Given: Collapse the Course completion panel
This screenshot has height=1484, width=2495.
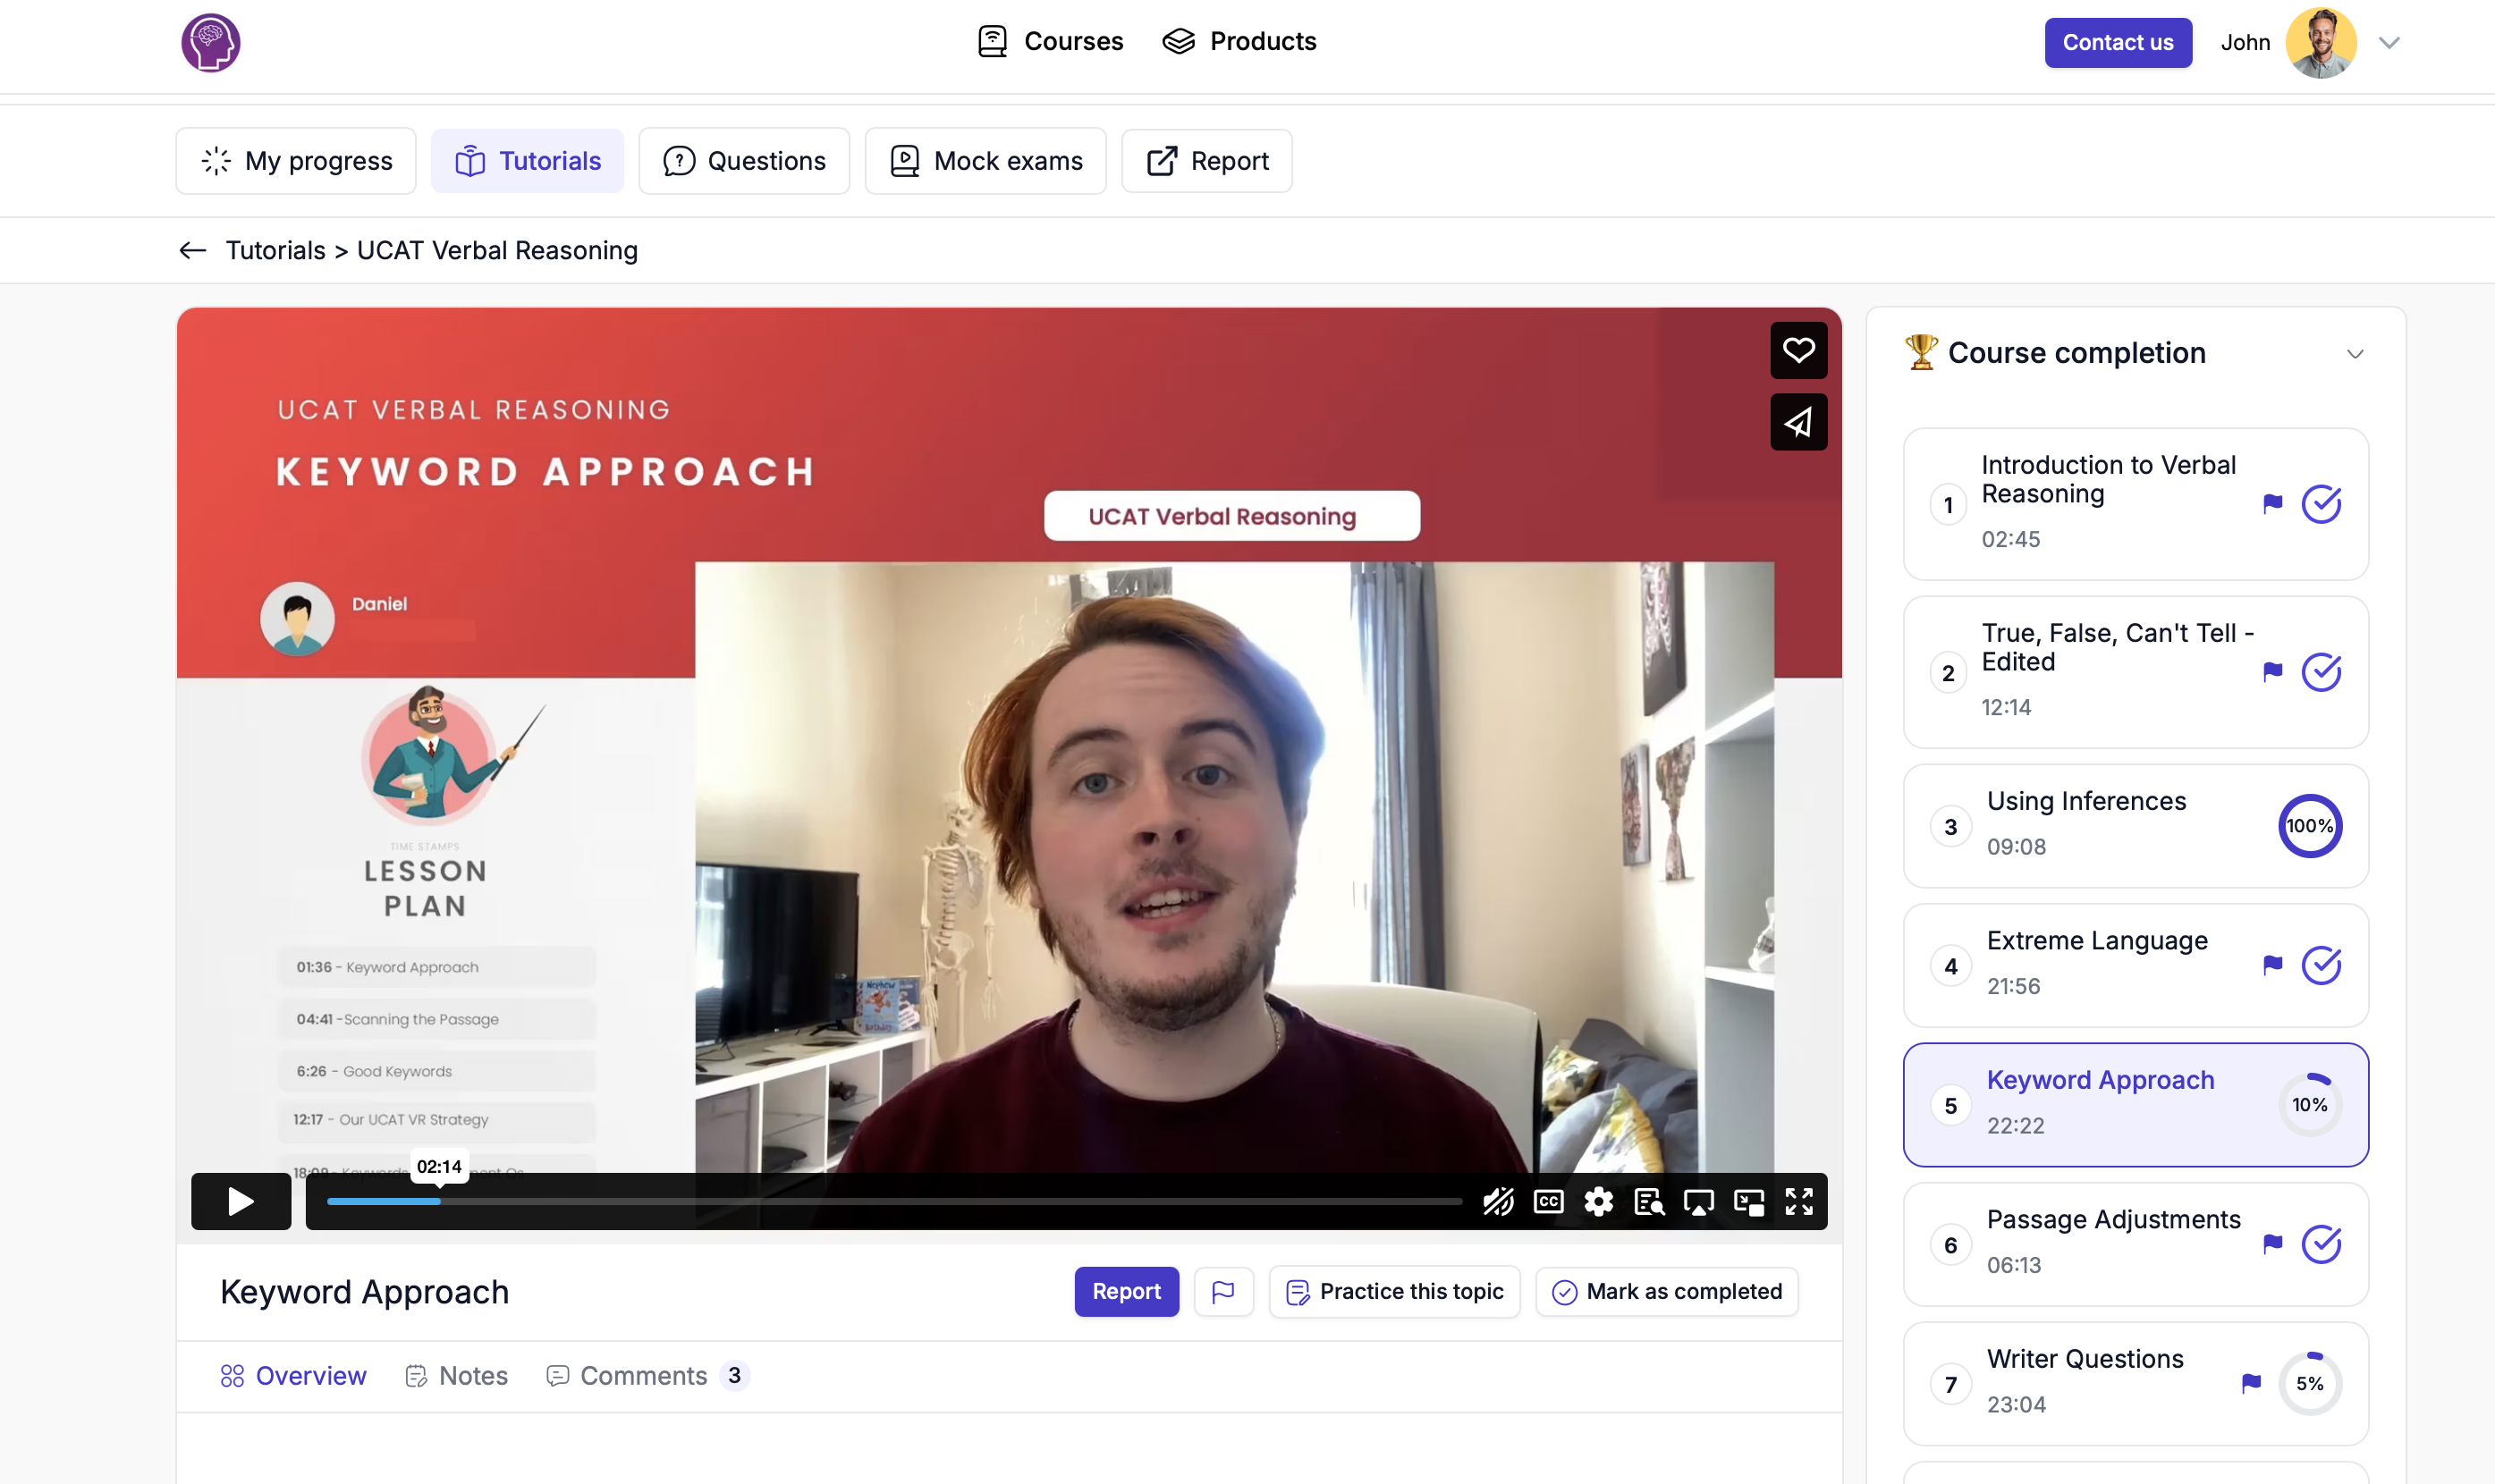Looking at the screenshot, I should [2355, 354].
